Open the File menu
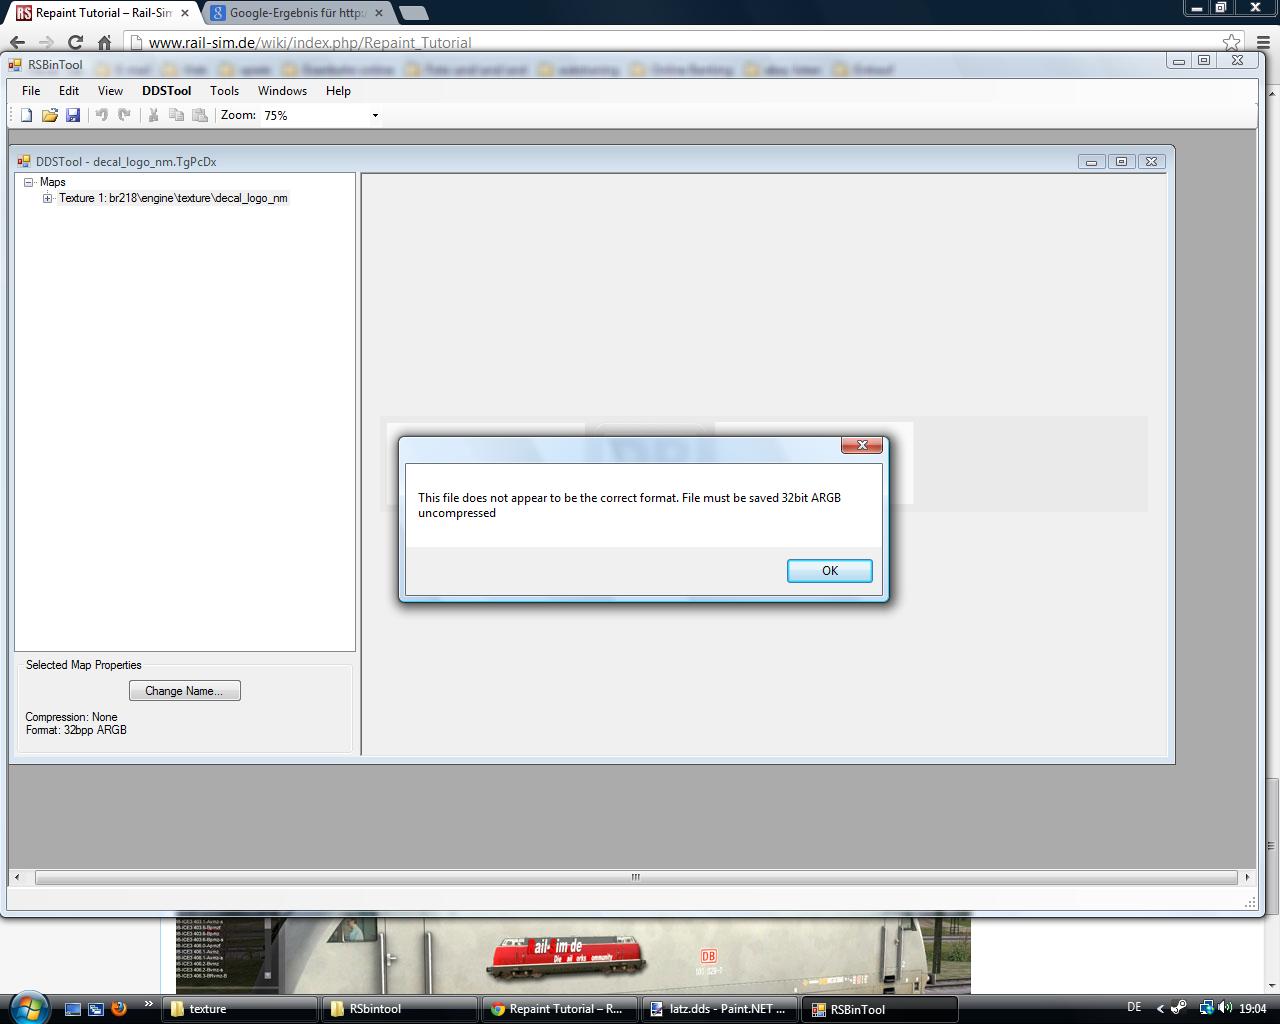The height and width of the screenshot is (1024, 1280). 31,90
